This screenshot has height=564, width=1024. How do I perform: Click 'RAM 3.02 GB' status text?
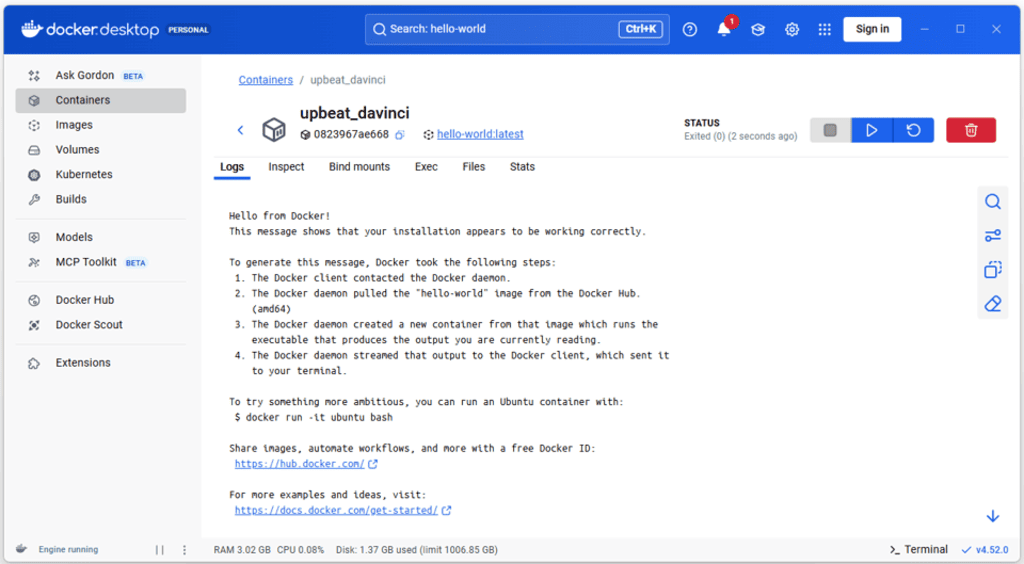coord(242,550)
